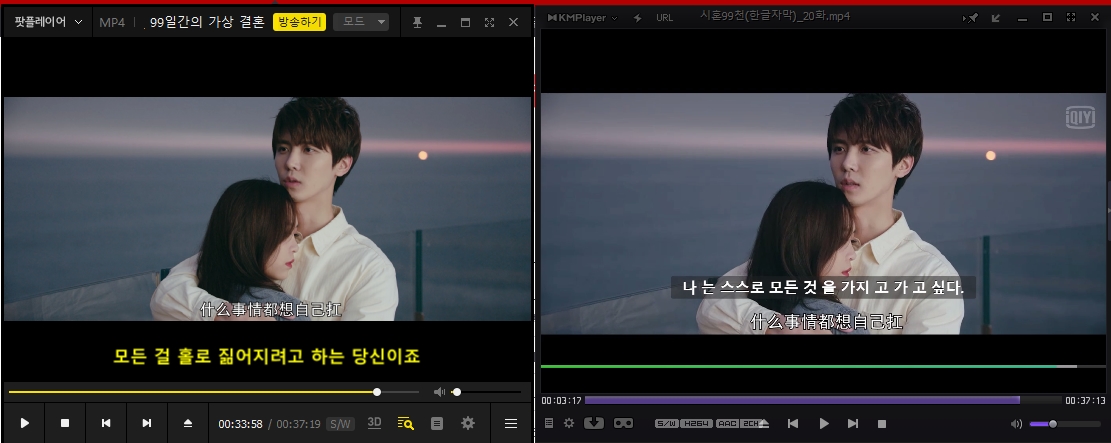This screenshot has width=1111, height=443.
Task: Open PotPlayer's chapter/bookmark list icon
Action: [x=436, y=423]
